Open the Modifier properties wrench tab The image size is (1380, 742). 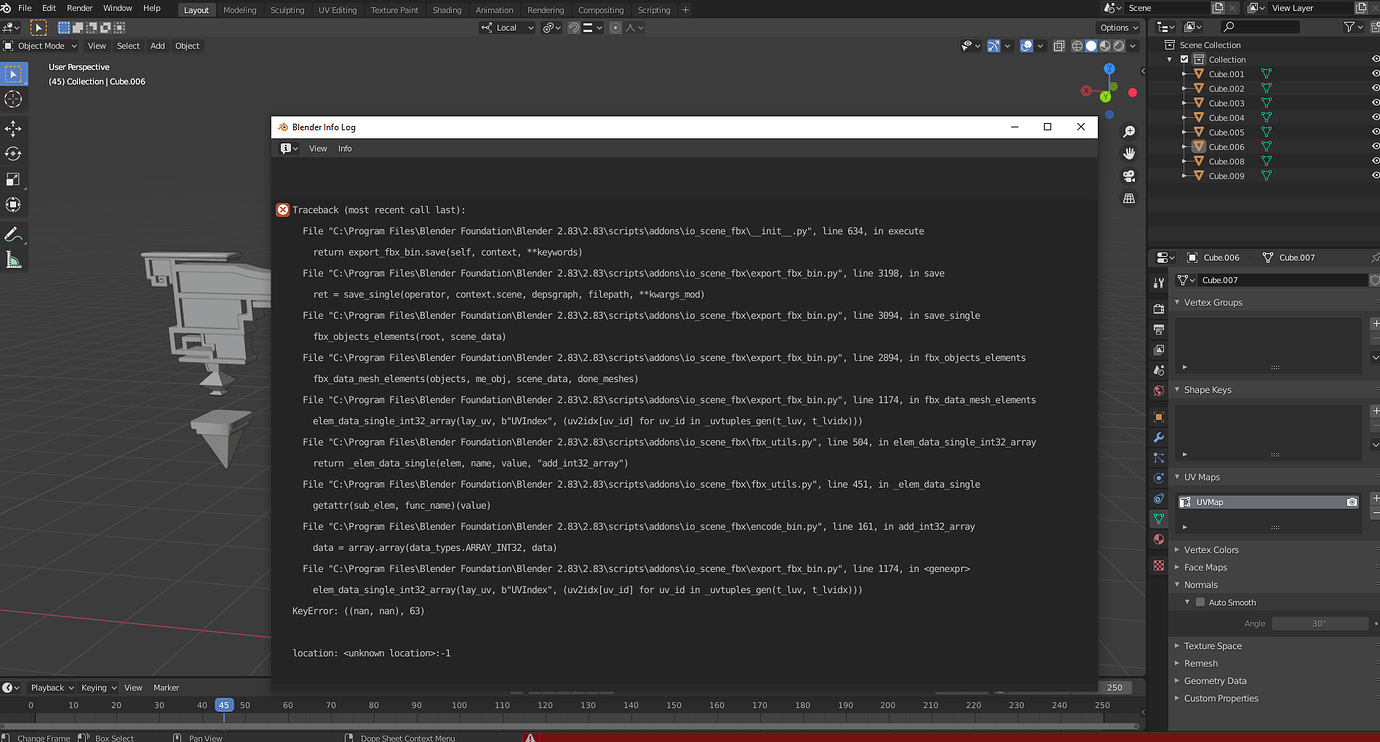tap(1159, 437)
